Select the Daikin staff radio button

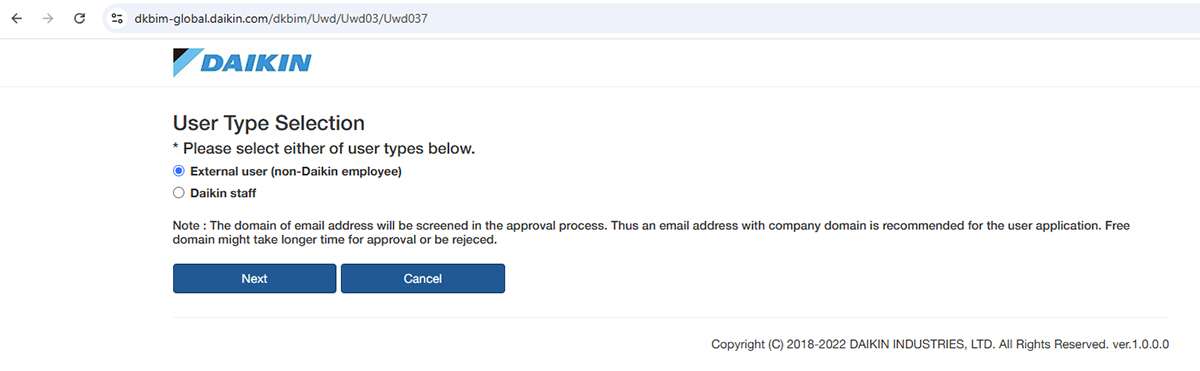[x=179, y=193]
